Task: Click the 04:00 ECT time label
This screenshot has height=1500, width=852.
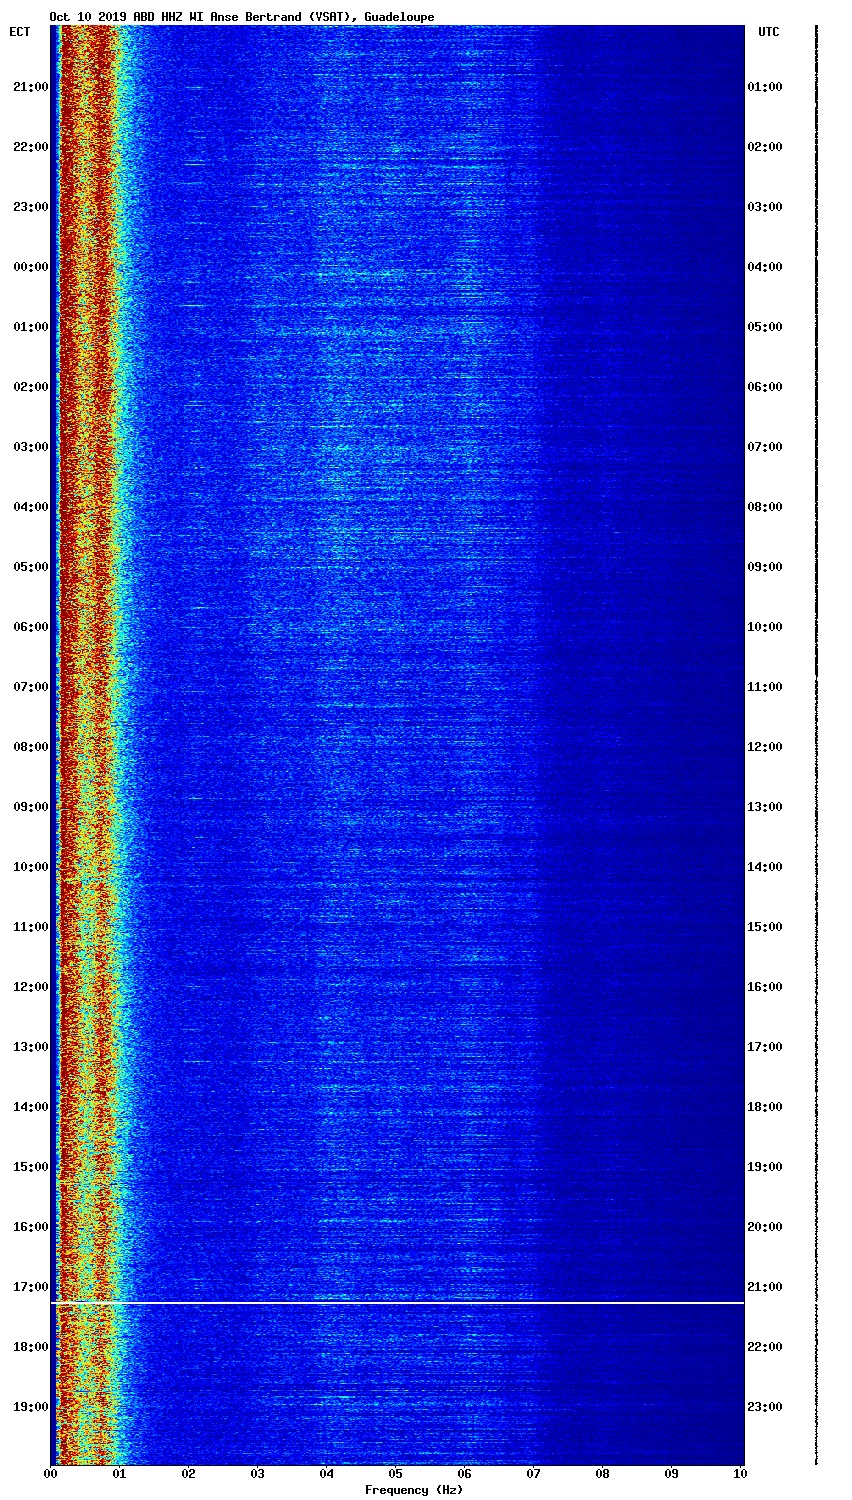Action: click(x=30, y=507)
